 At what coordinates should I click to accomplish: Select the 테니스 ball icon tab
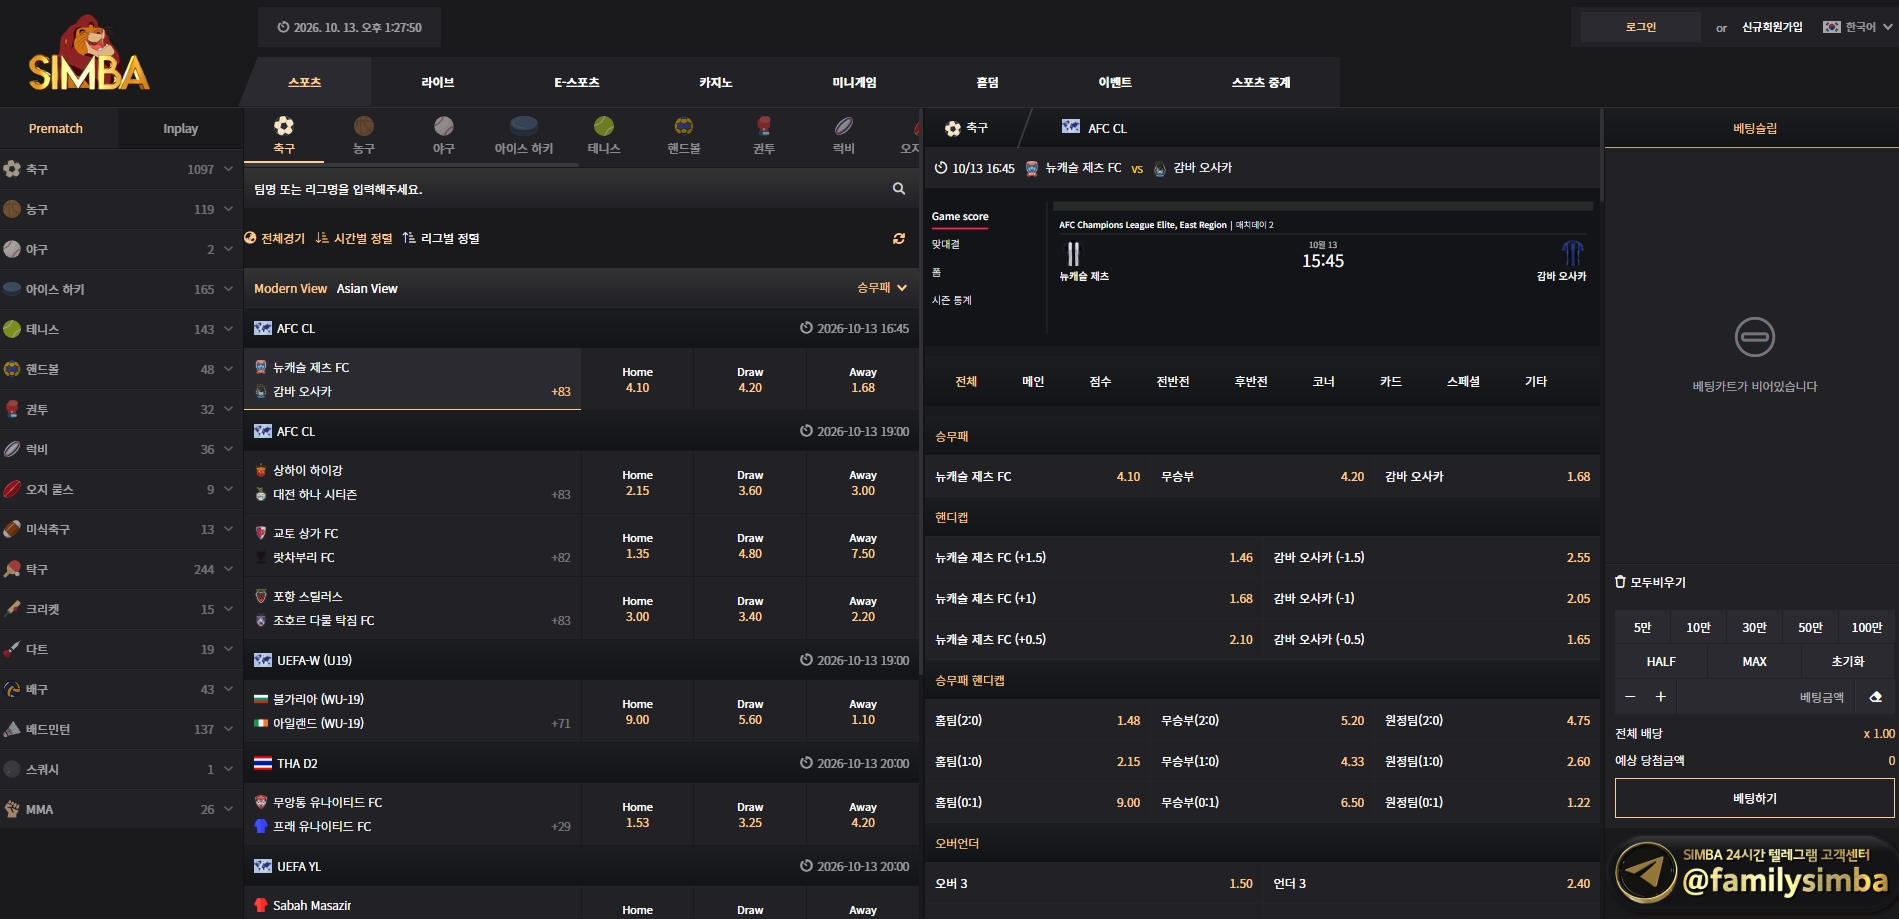pos(604,135)
